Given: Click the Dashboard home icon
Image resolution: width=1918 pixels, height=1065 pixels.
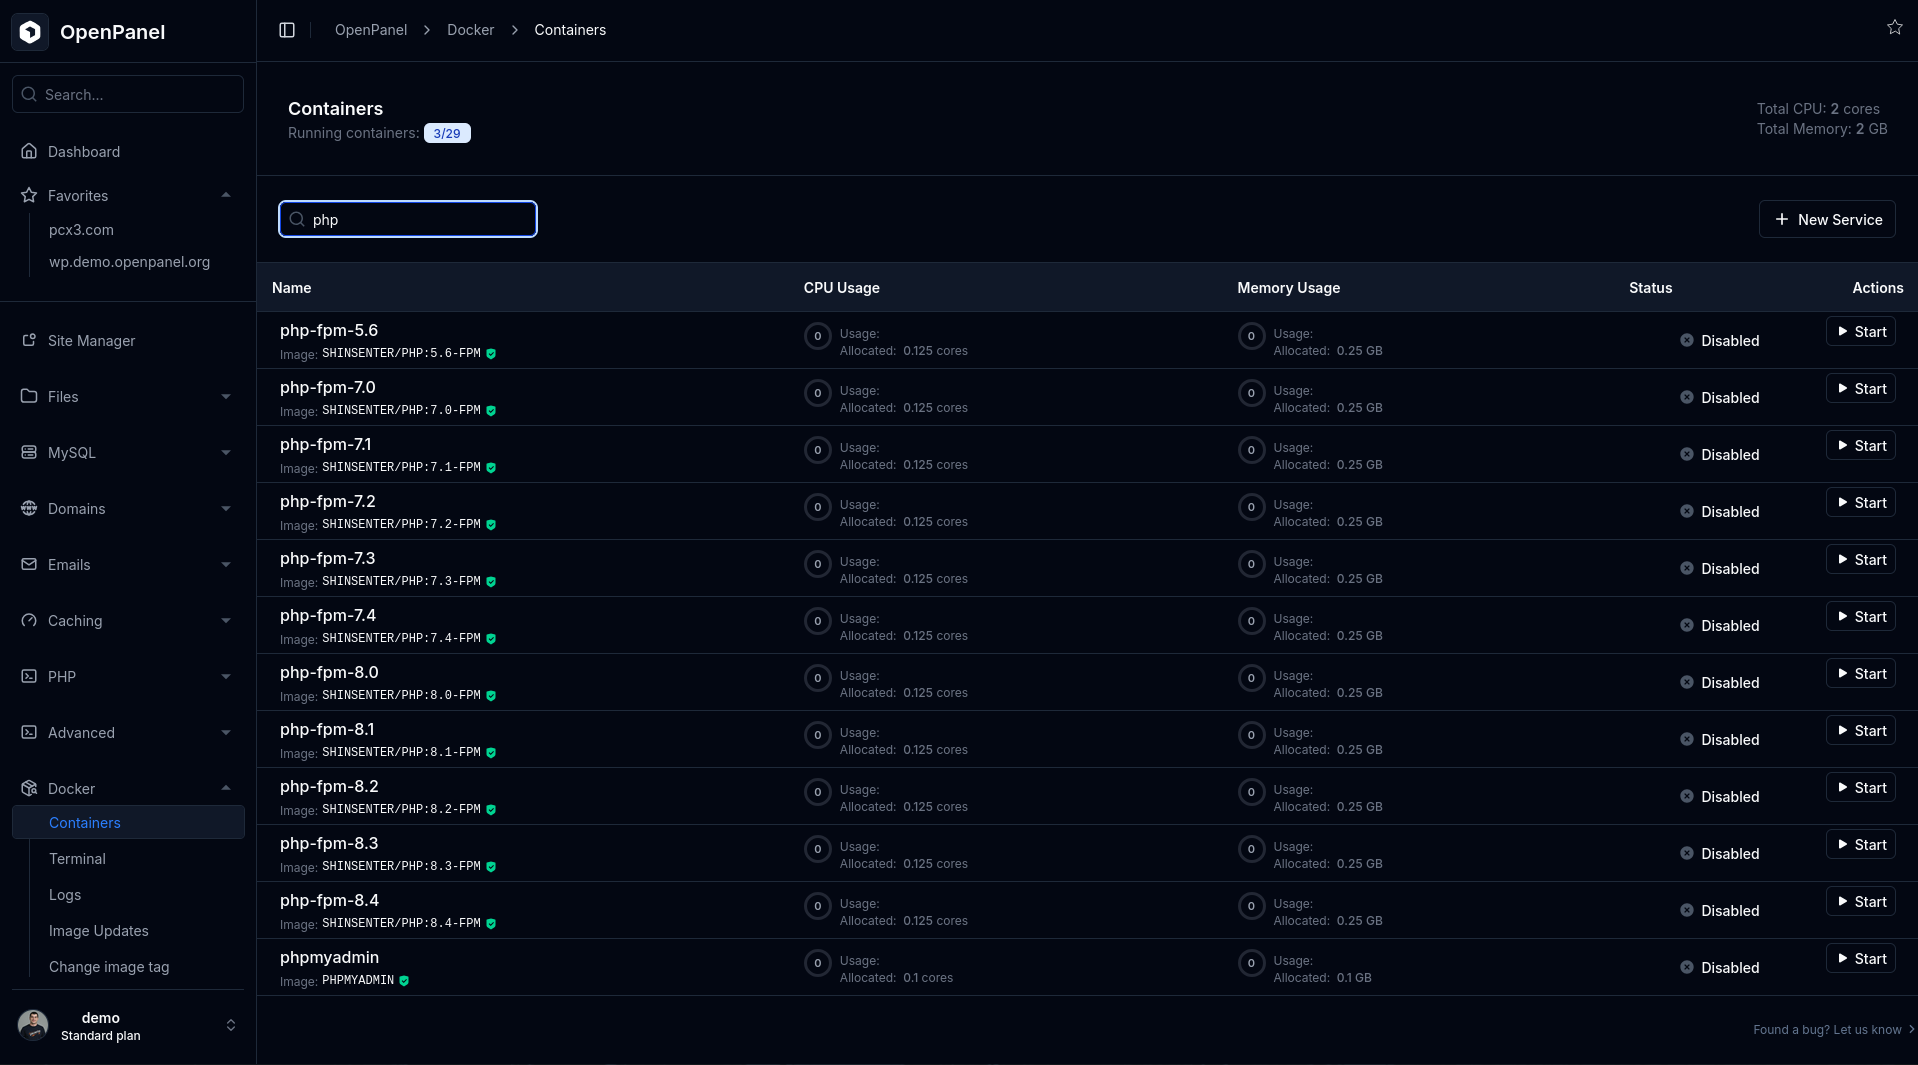Looking at the screenshot, I should (29, 151).
